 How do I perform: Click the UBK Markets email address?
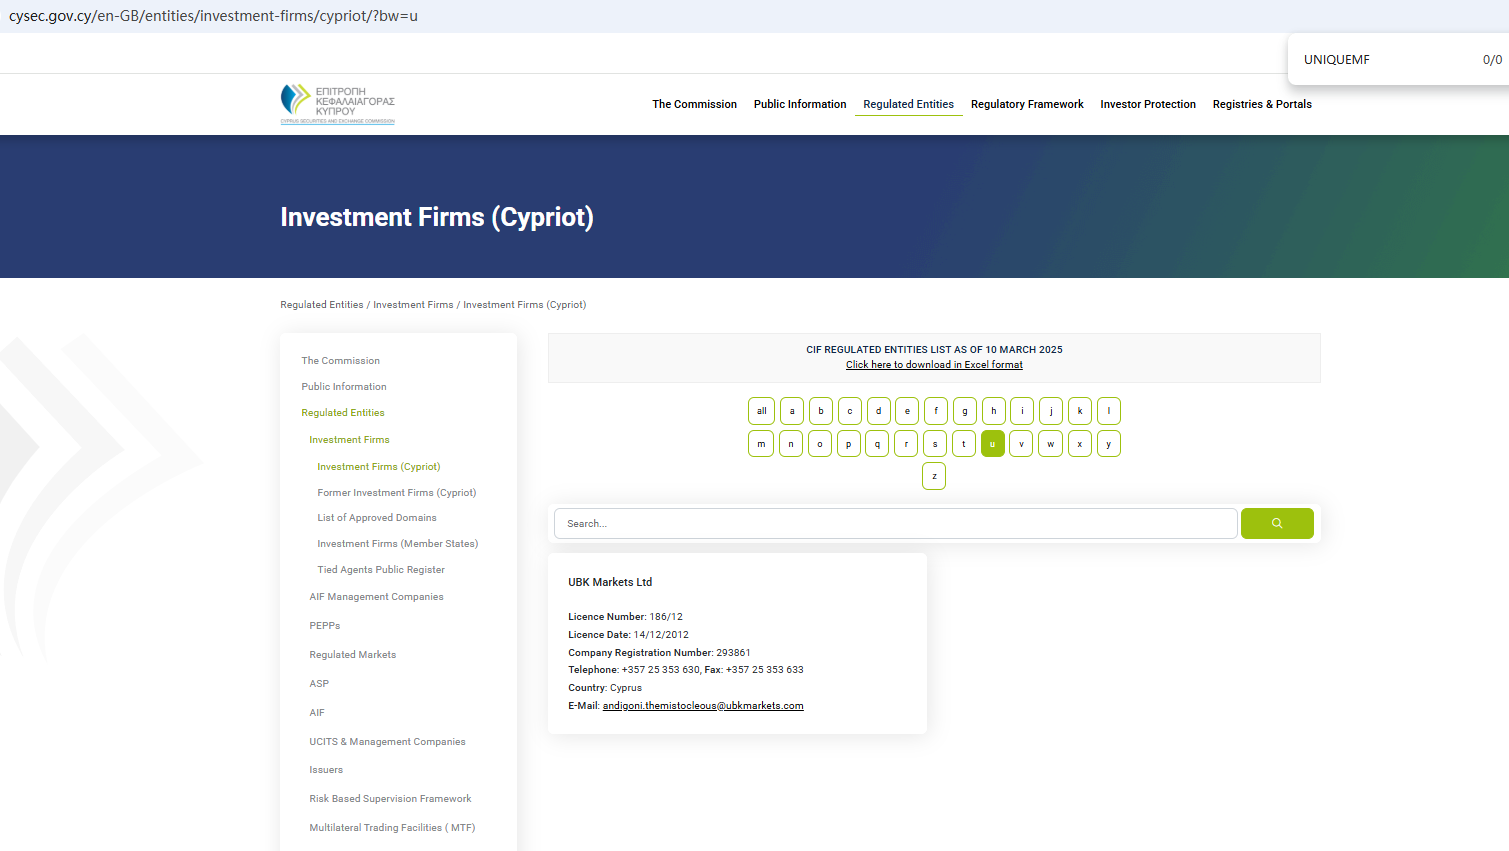coord(702,706)
